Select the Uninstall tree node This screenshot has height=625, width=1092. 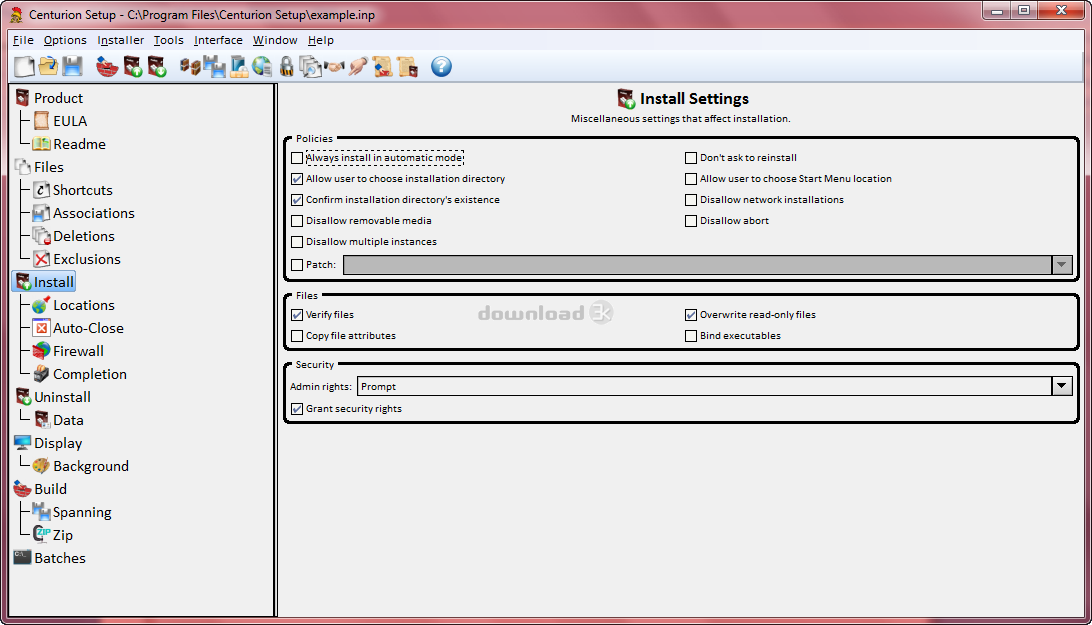[x=62, y=396]
